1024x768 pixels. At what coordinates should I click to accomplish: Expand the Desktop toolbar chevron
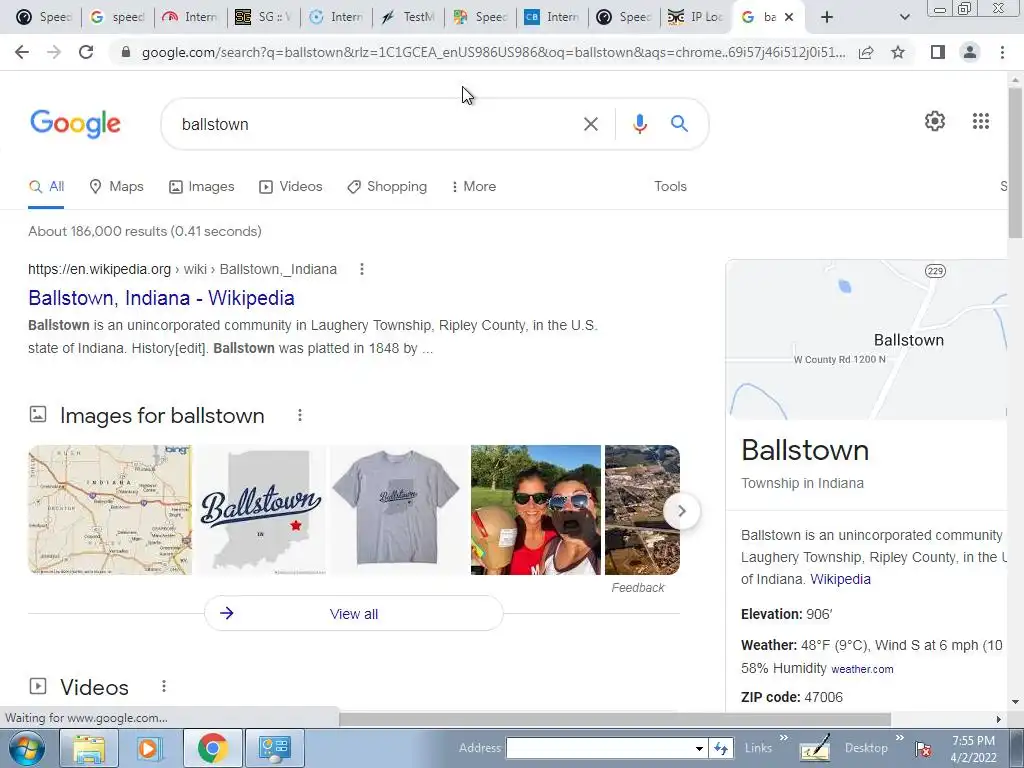[x=899, y=738]
